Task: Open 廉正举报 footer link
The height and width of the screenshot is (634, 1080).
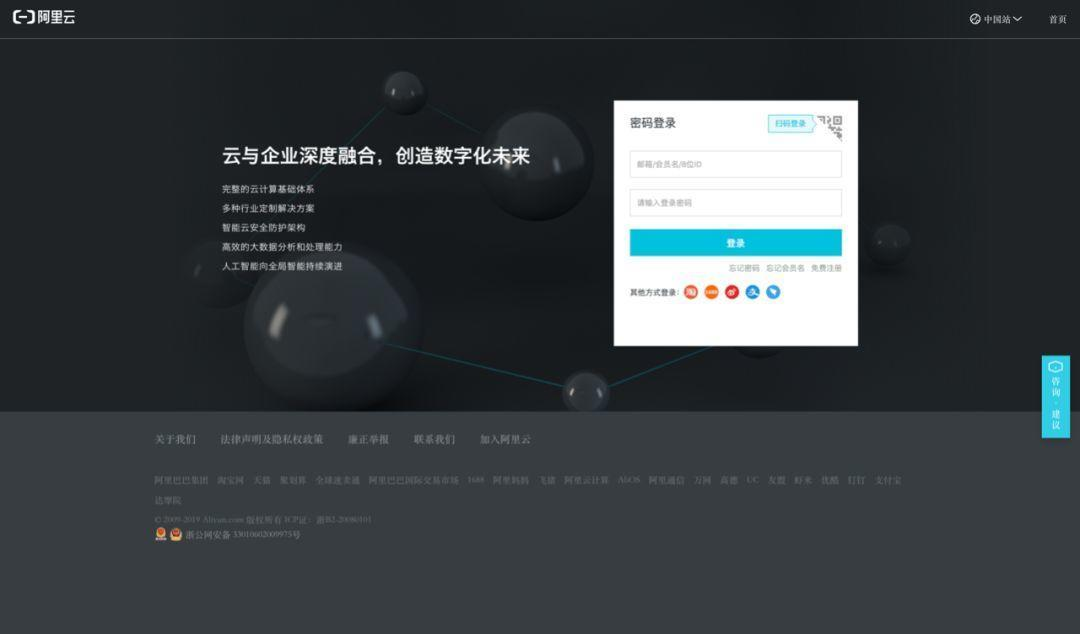Action: click(368, 439)
